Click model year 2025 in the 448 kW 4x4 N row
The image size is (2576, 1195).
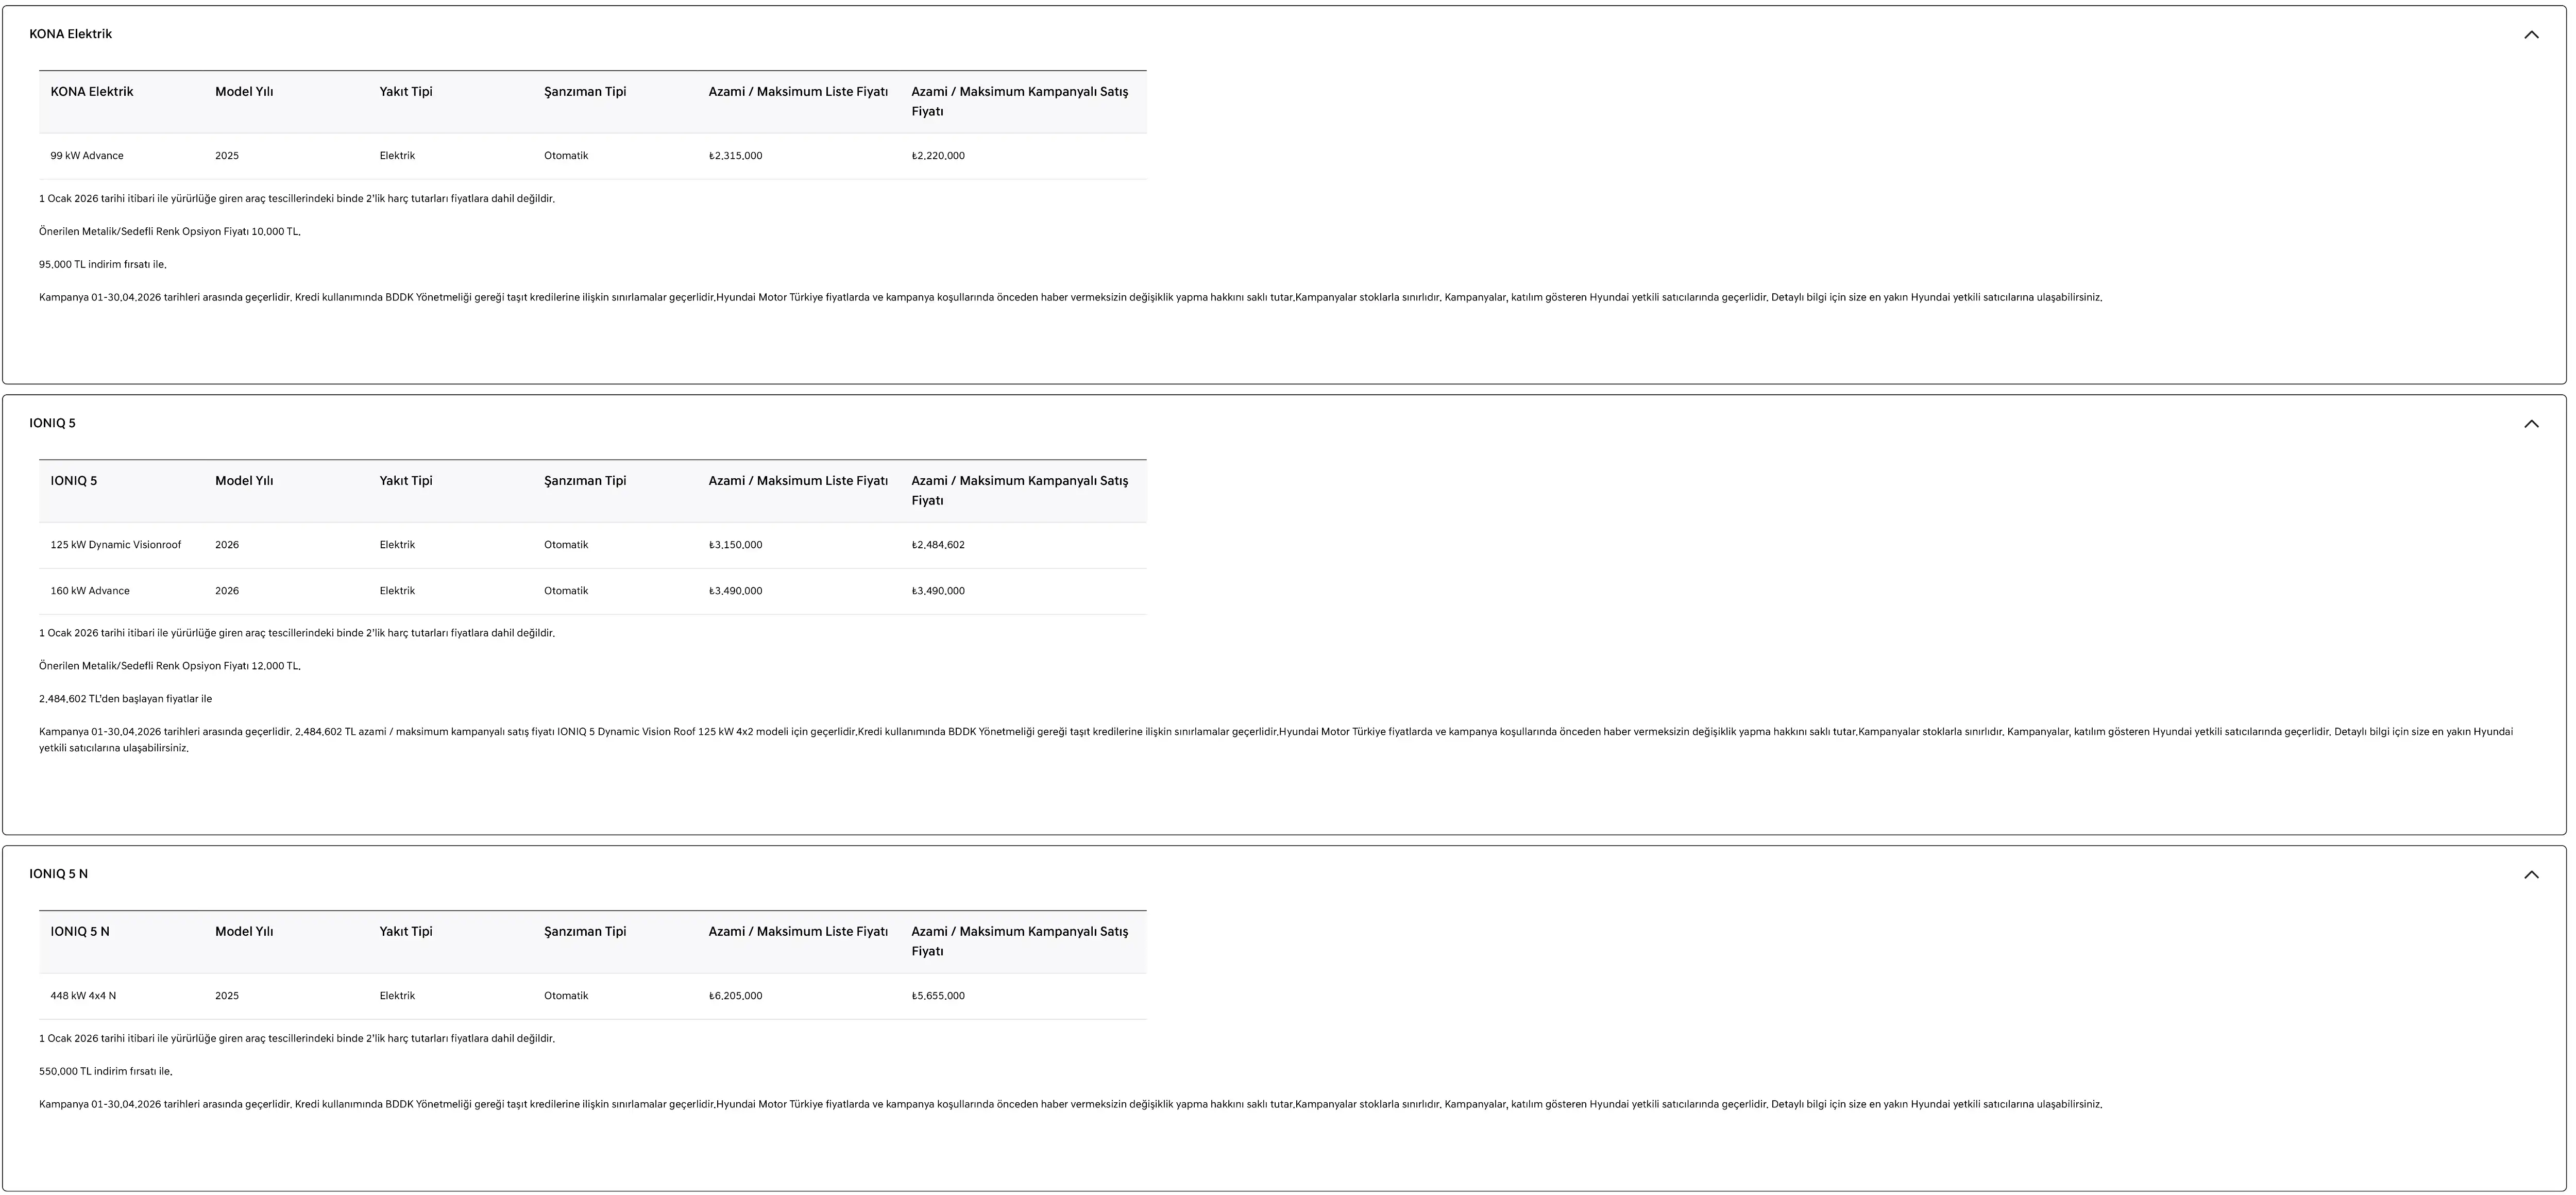pos(227,996)
